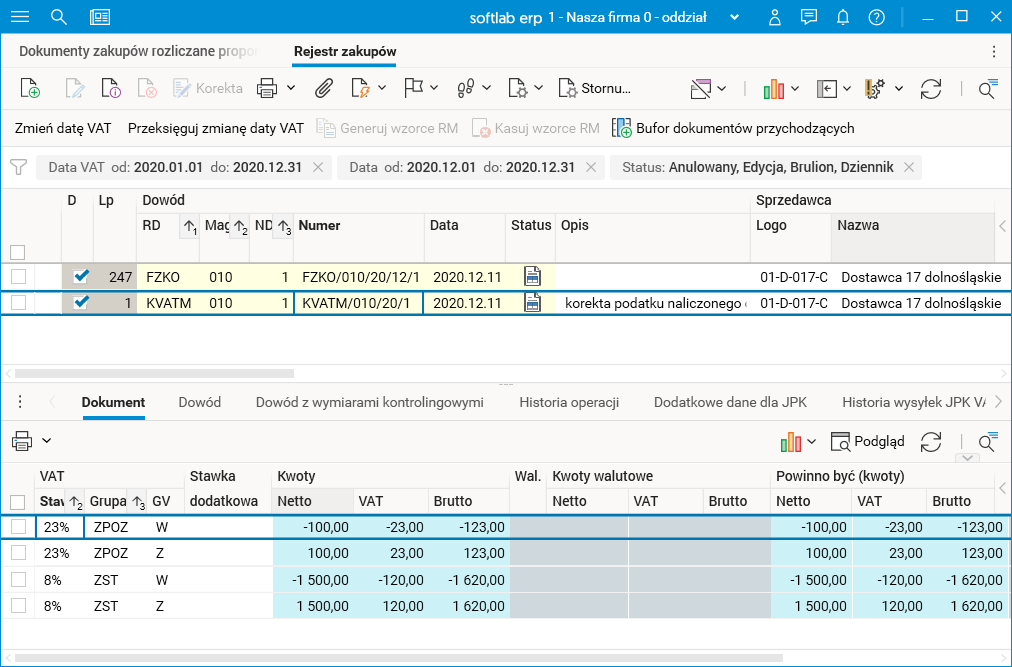1012x667 pixels.
Task: Click the paperclip attachments icon
Action: click(x=323, y=89)
